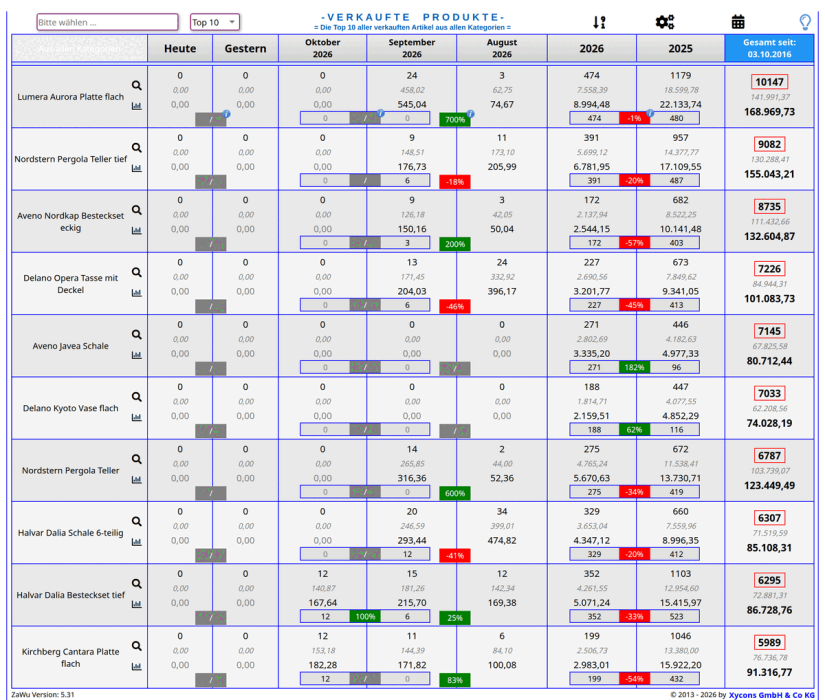Click the August 2026 column header
The image size is (825, 700).
pyautogui.click(x=502, y=48)
